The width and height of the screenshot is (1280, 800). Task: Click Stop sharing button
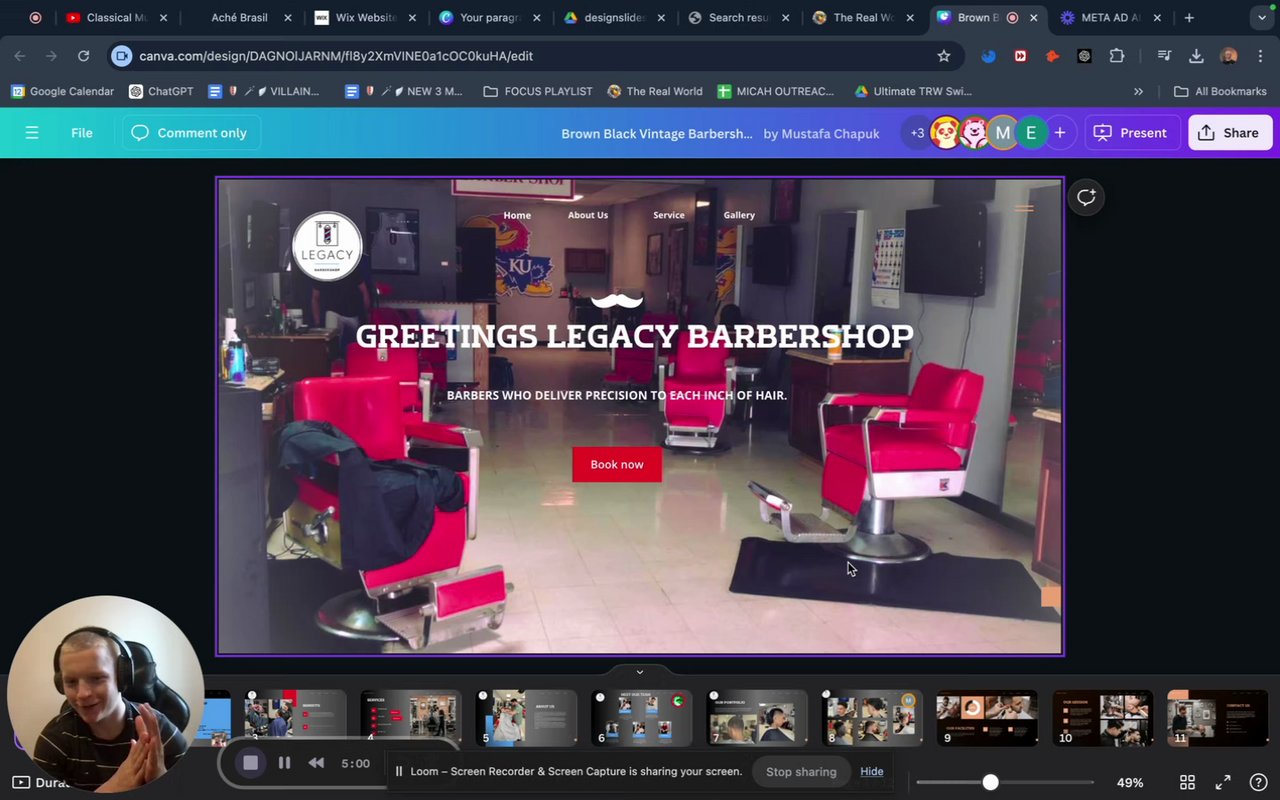(801, 771)
